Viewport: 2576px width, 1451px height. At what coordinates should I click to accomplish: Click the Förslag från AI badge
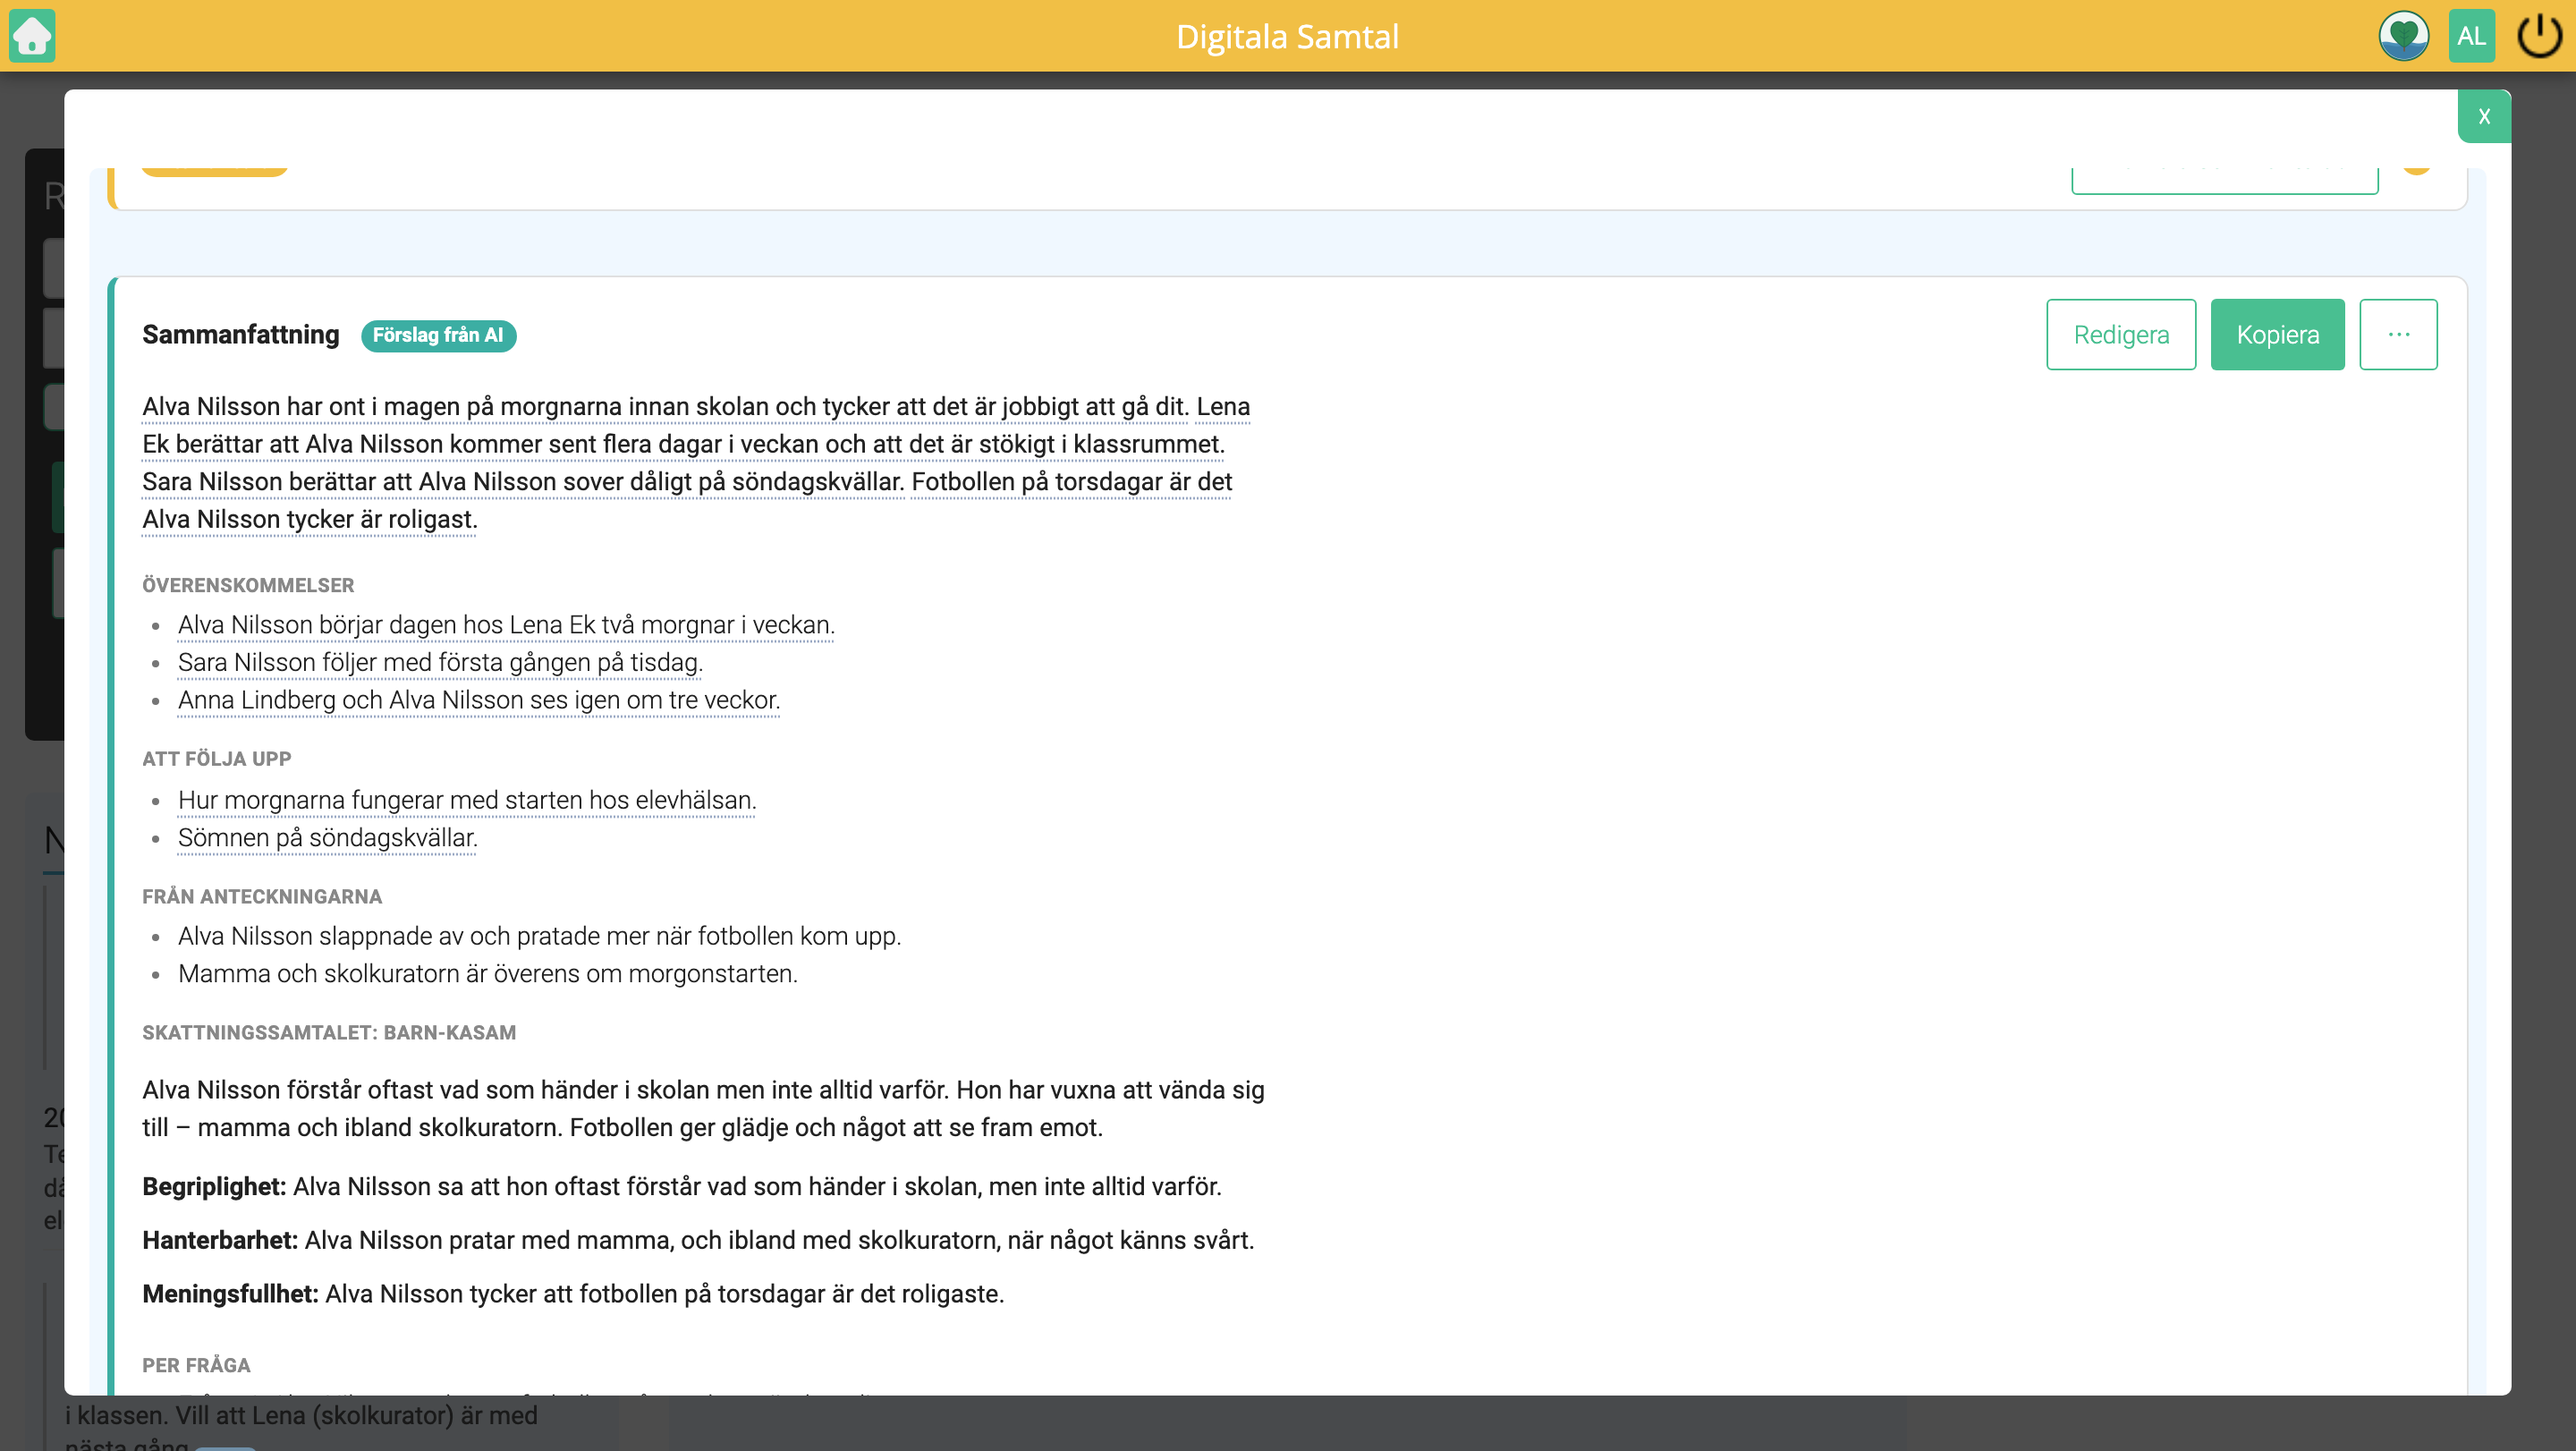click(x=438, y=335)
